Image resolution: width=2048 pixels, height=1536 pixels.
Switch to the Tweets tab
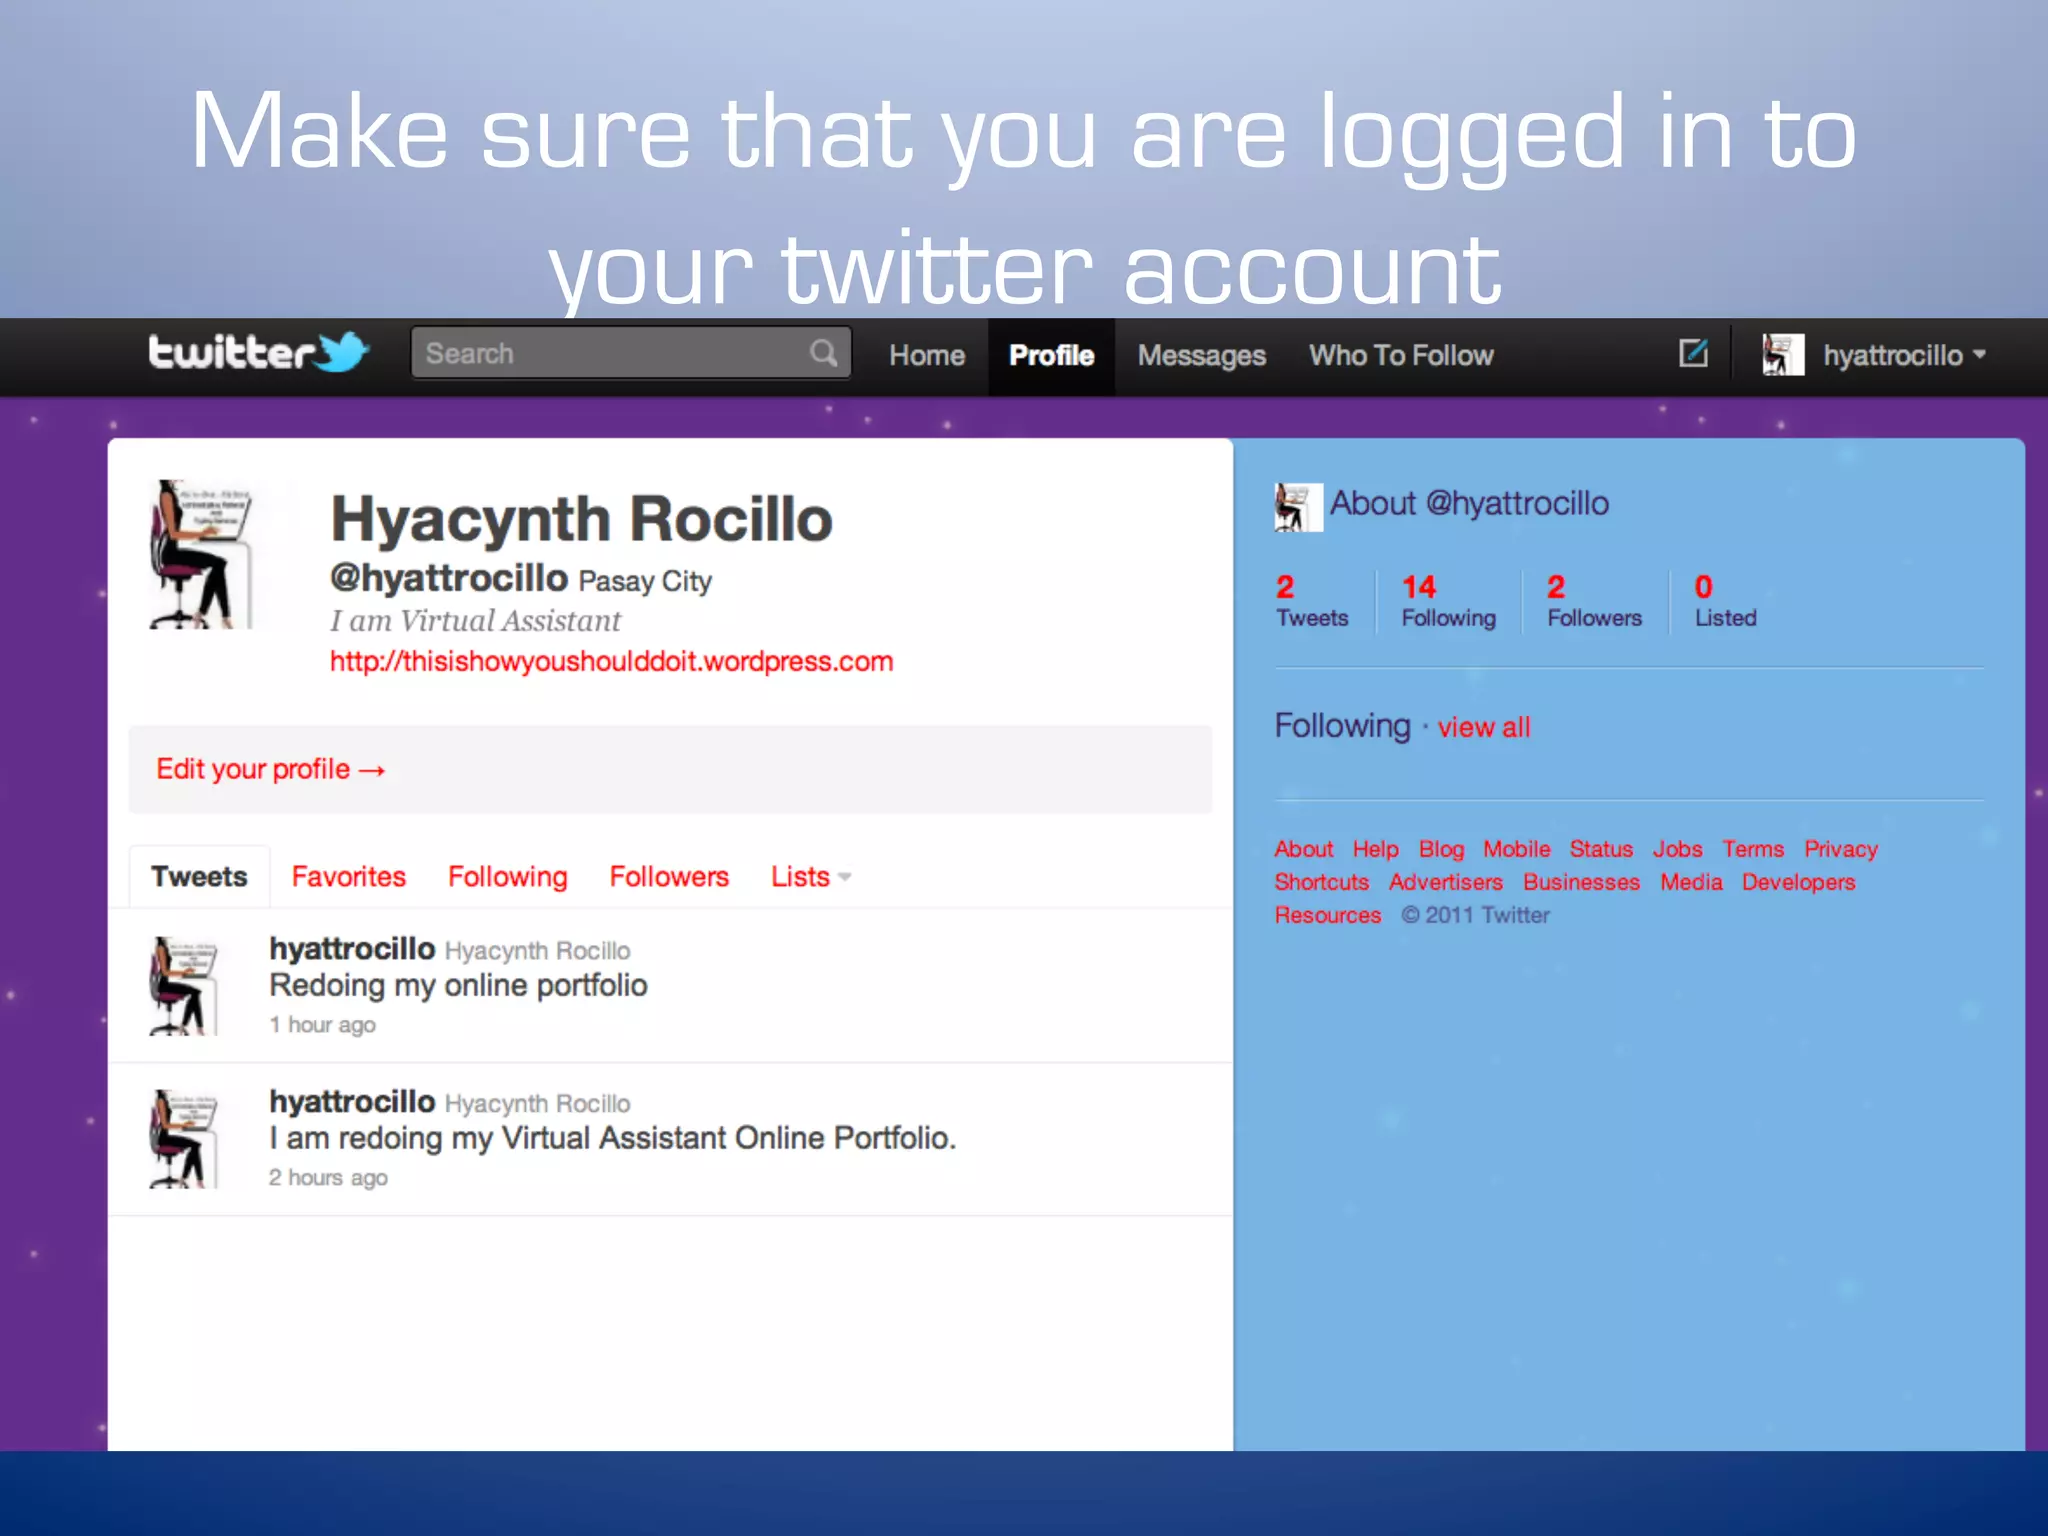[x=199, y=877]
